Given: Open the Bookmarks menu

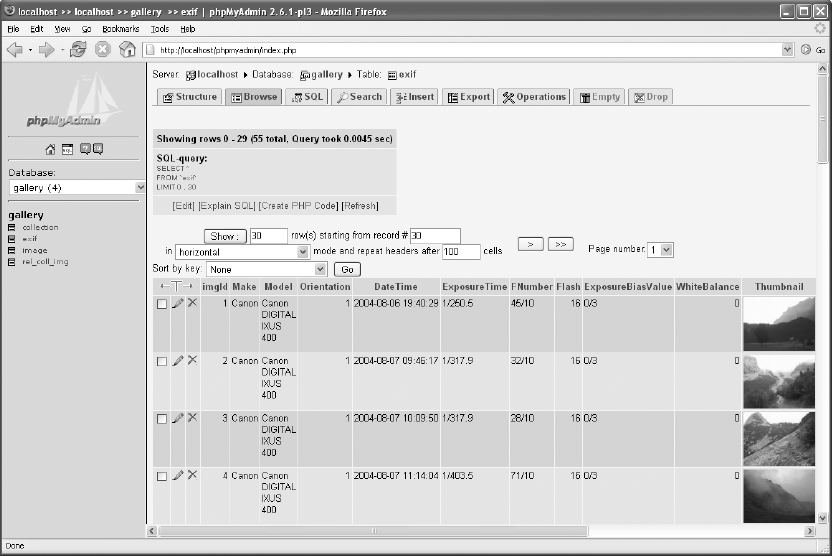Looking at the screenshot, I should click(x=120, y=29).
